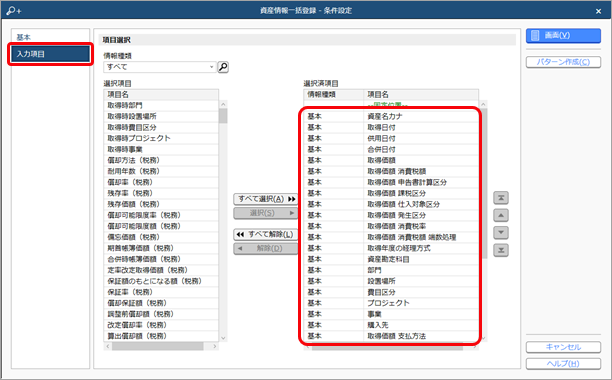Select 改定償却率（税務） in the left list
Image resolution: width=612 pixels, height=380 pixels.
coord(161,325)
